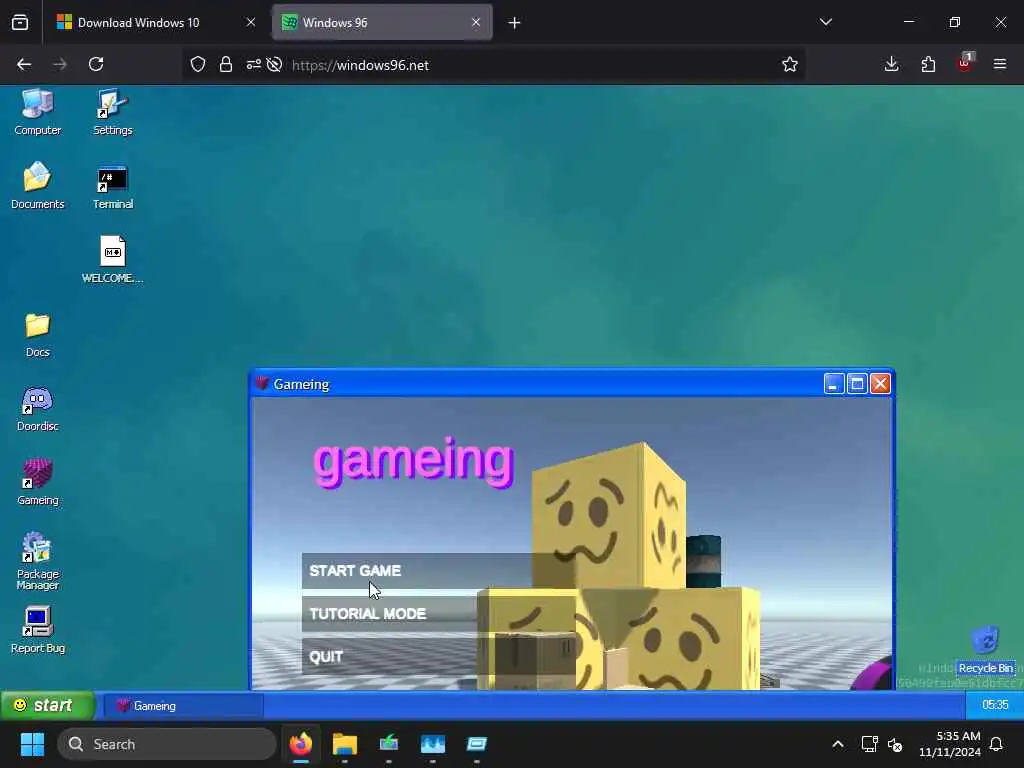
Task: Open the WELCOME markdown file icon
Action: click(x=112, y=259)
